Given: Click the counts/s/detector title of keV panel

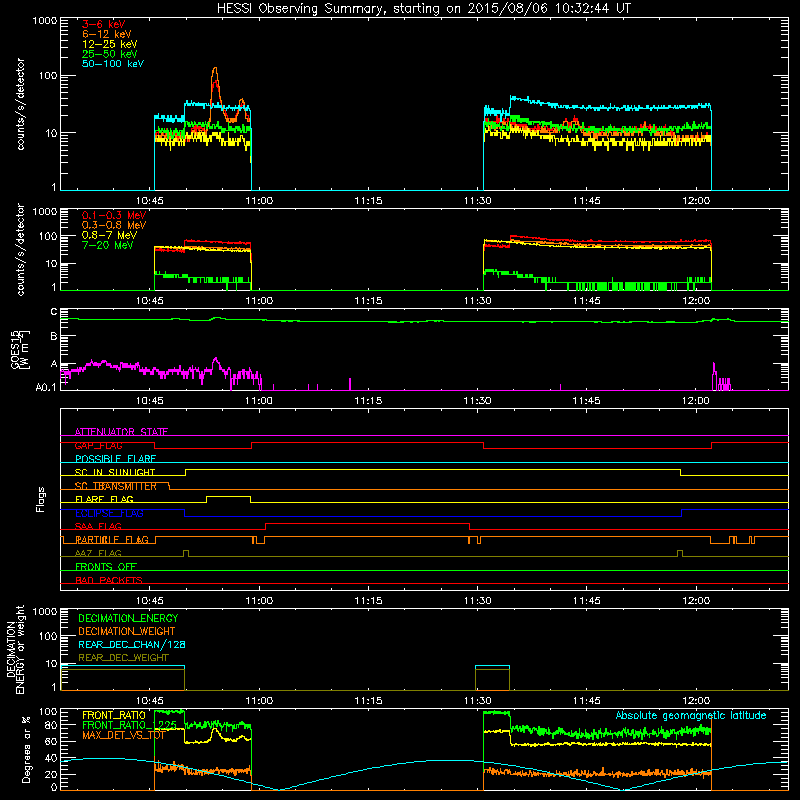Looking at the screenshot, I should click(20, 104).
